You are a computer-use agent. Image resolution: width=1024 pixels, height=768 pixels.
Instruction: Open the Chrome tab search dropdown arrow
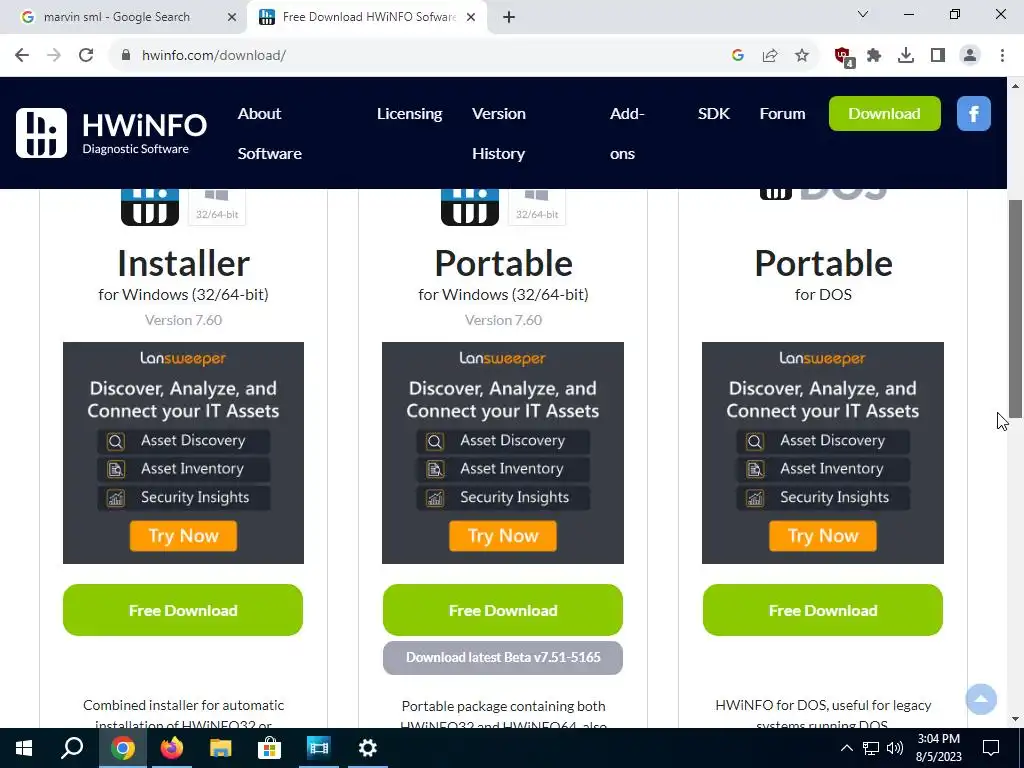tap(863, 14)
